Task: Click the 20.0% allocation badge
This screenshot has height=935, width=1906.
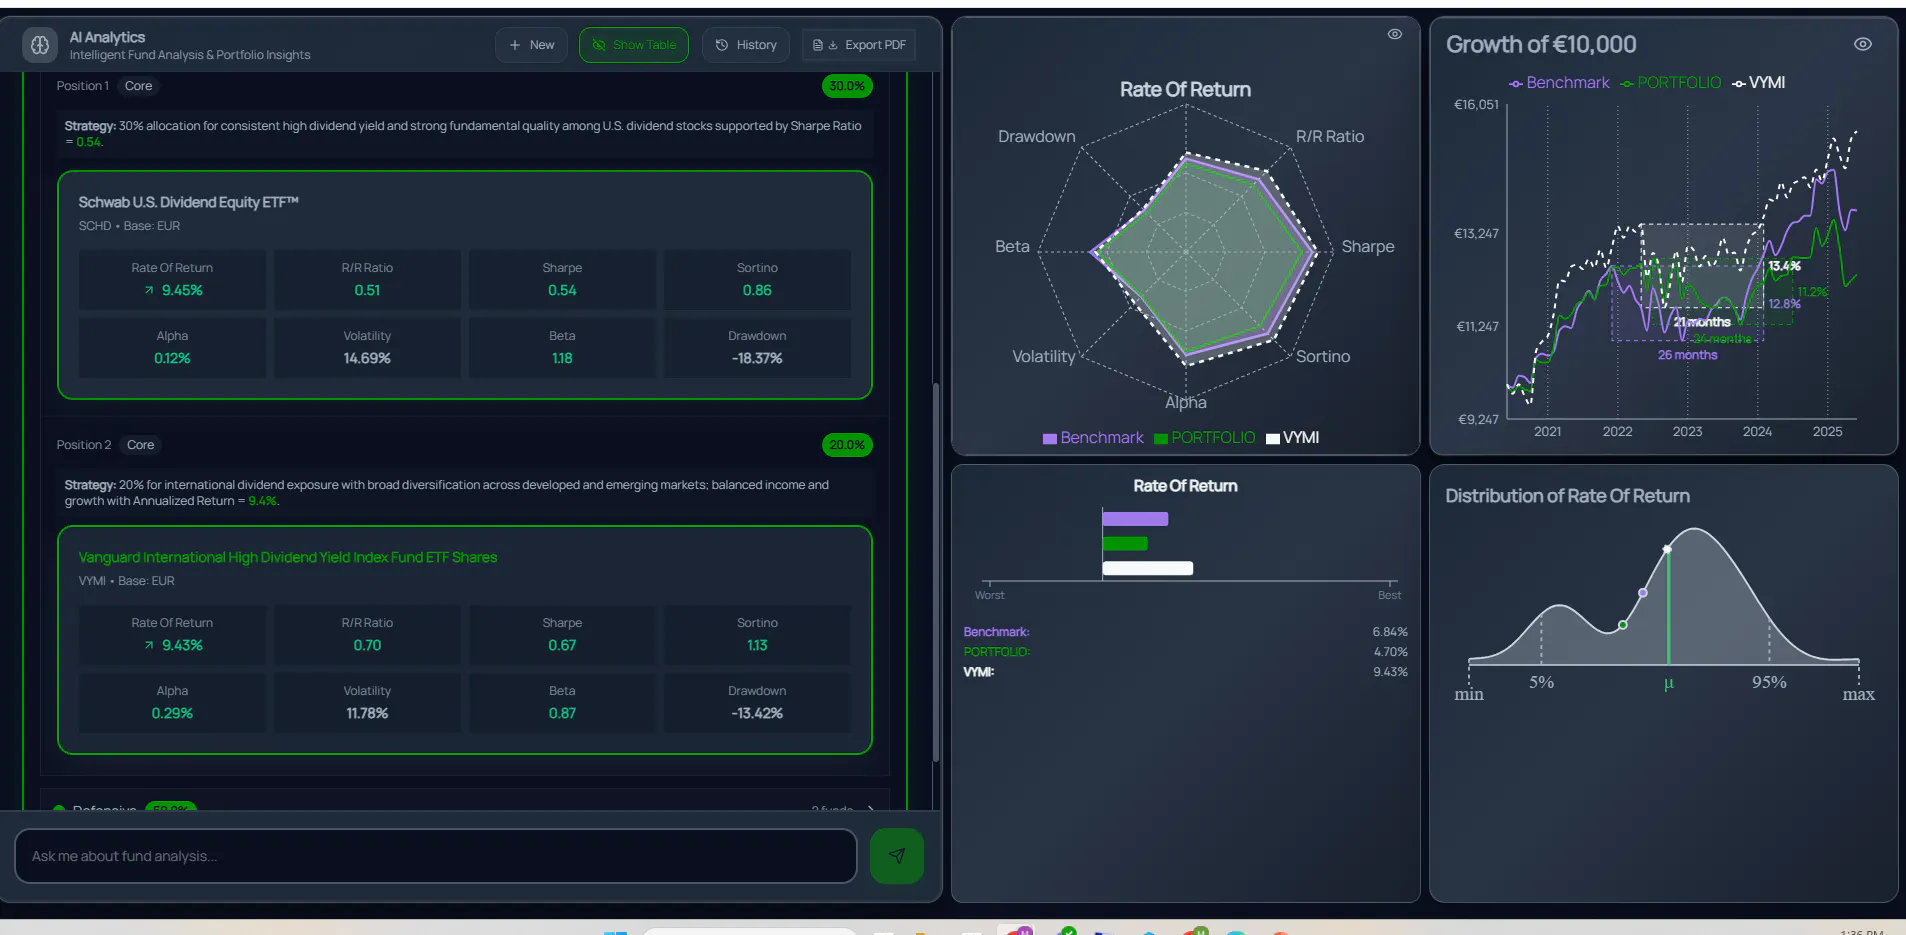Action: [847, 445]
